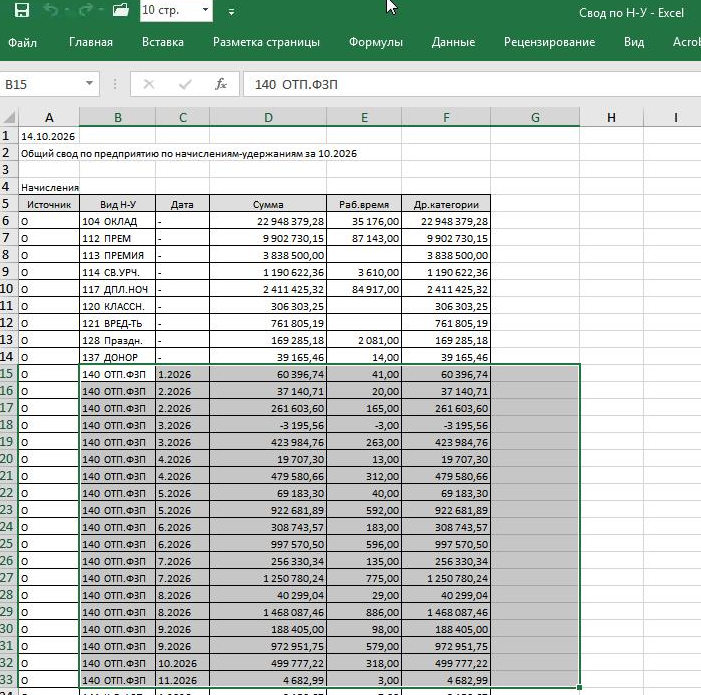701x695 pixels.
Task: Switch to the Данные ribbon tab
Action: tap(453, 42)
